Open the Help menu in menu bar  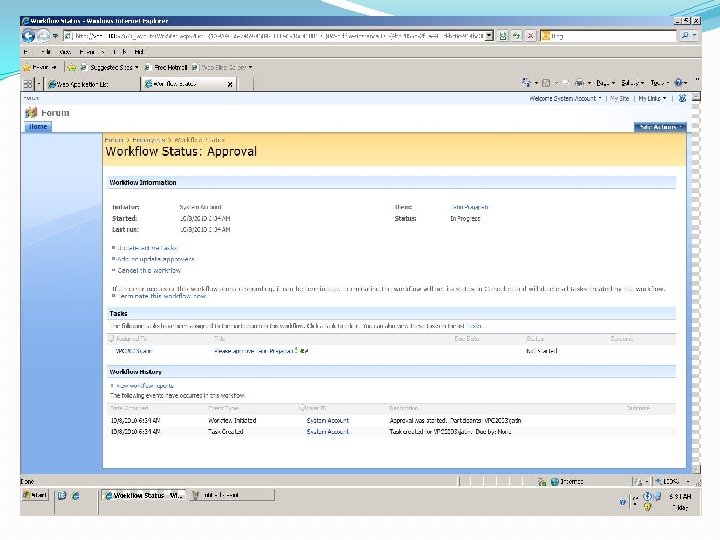(139, 52)
